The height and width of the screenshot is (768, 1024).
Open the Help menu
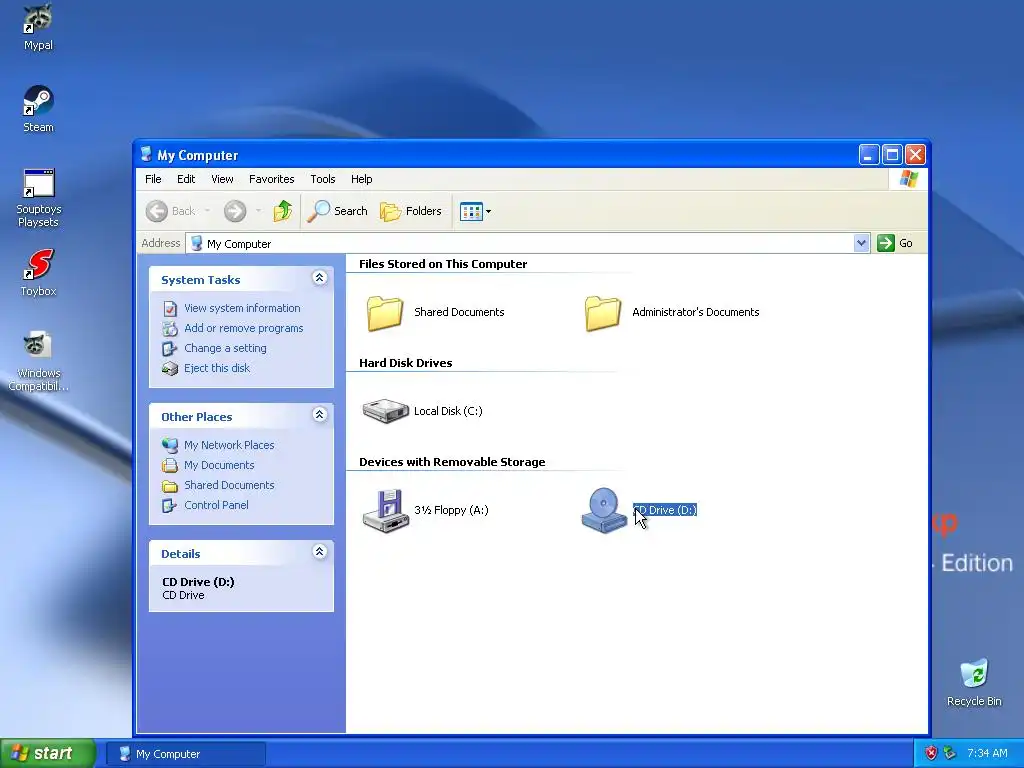(x=361, y=179)
